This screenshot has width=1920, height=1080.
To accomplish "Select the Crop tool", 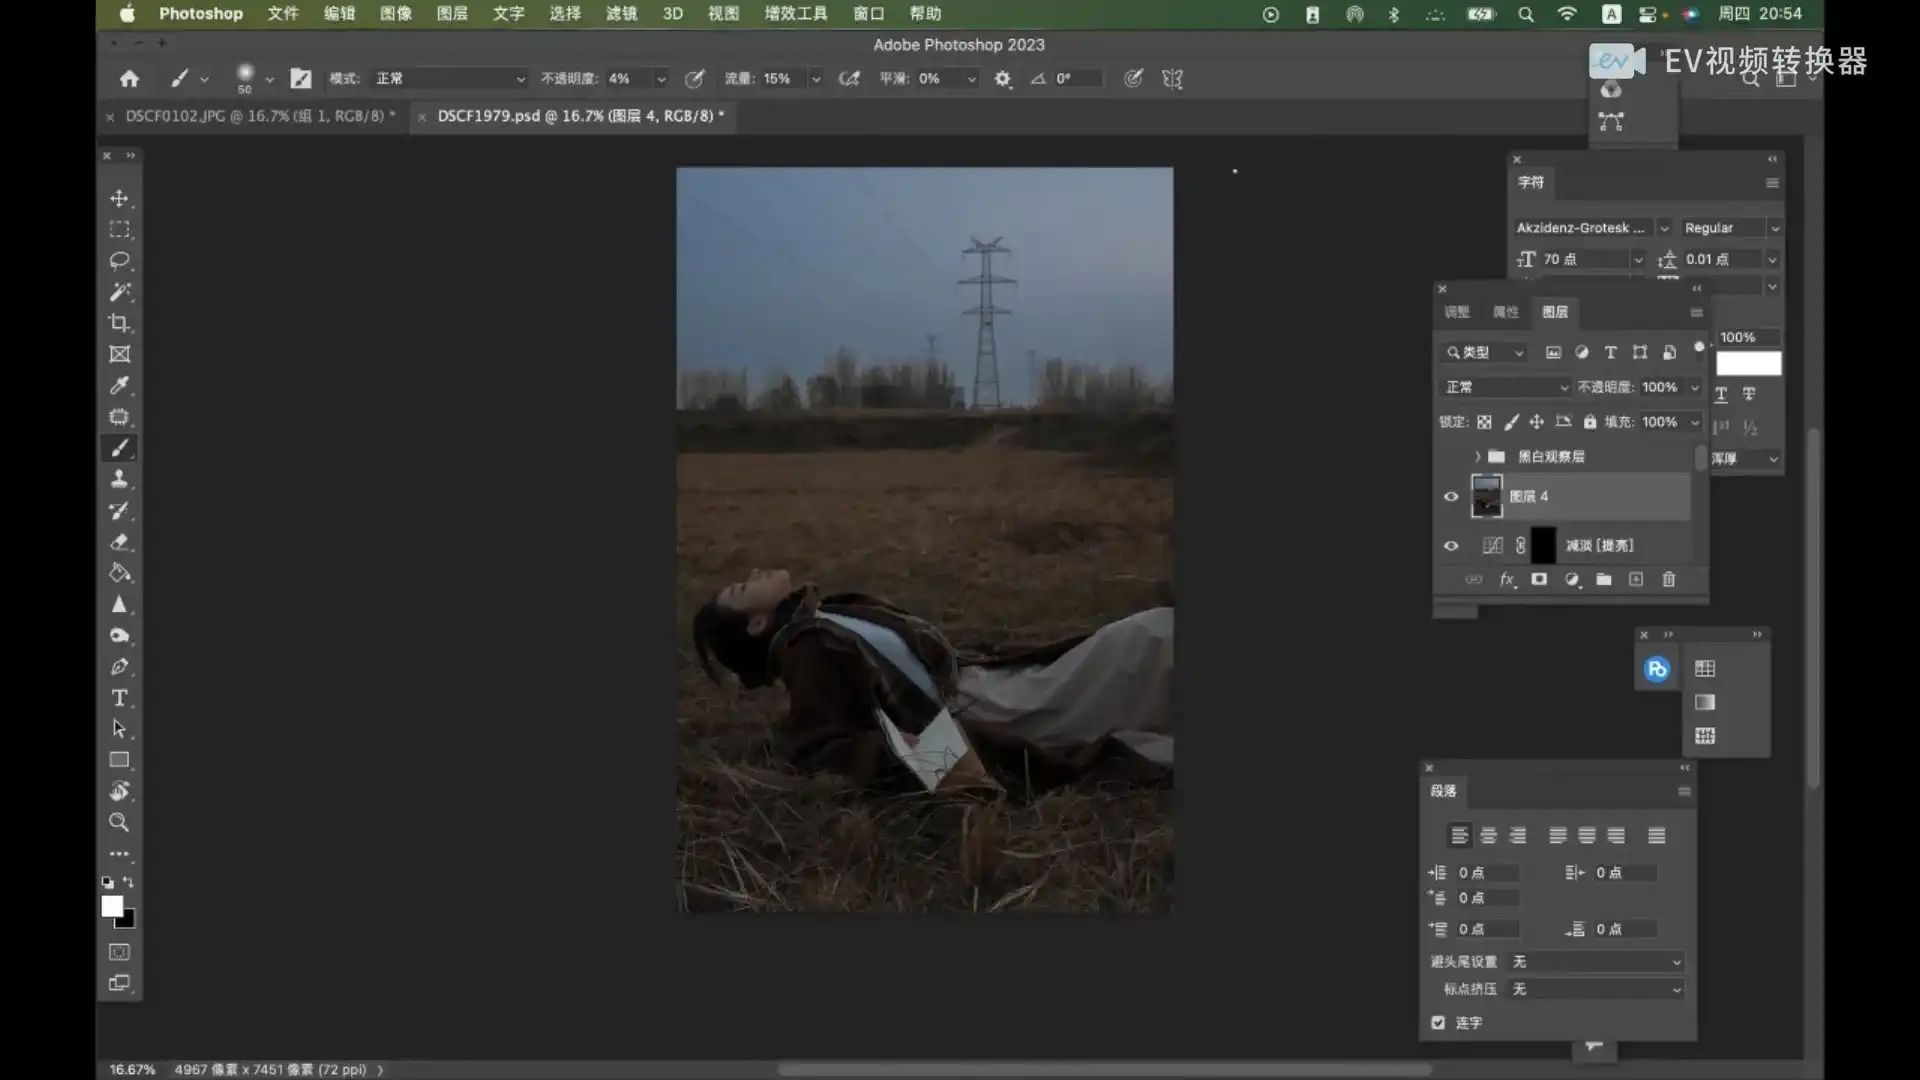I will (119, 323).
